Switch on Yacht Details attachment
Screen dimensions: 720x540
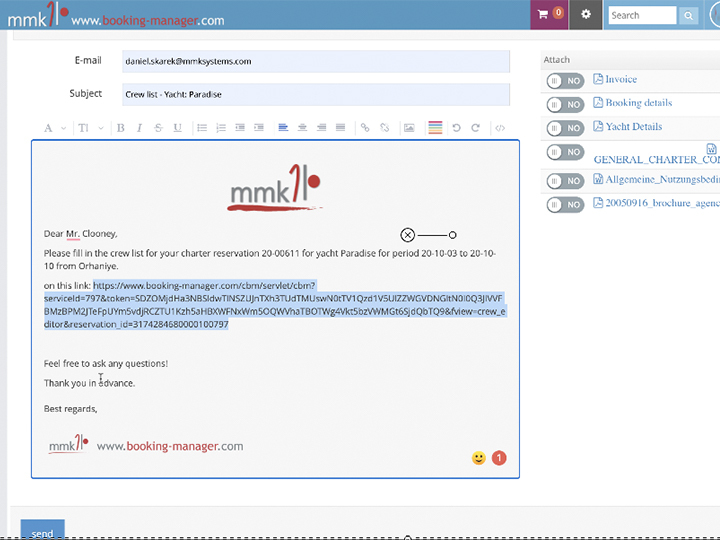pyautogui.click(x=565, y=128)
